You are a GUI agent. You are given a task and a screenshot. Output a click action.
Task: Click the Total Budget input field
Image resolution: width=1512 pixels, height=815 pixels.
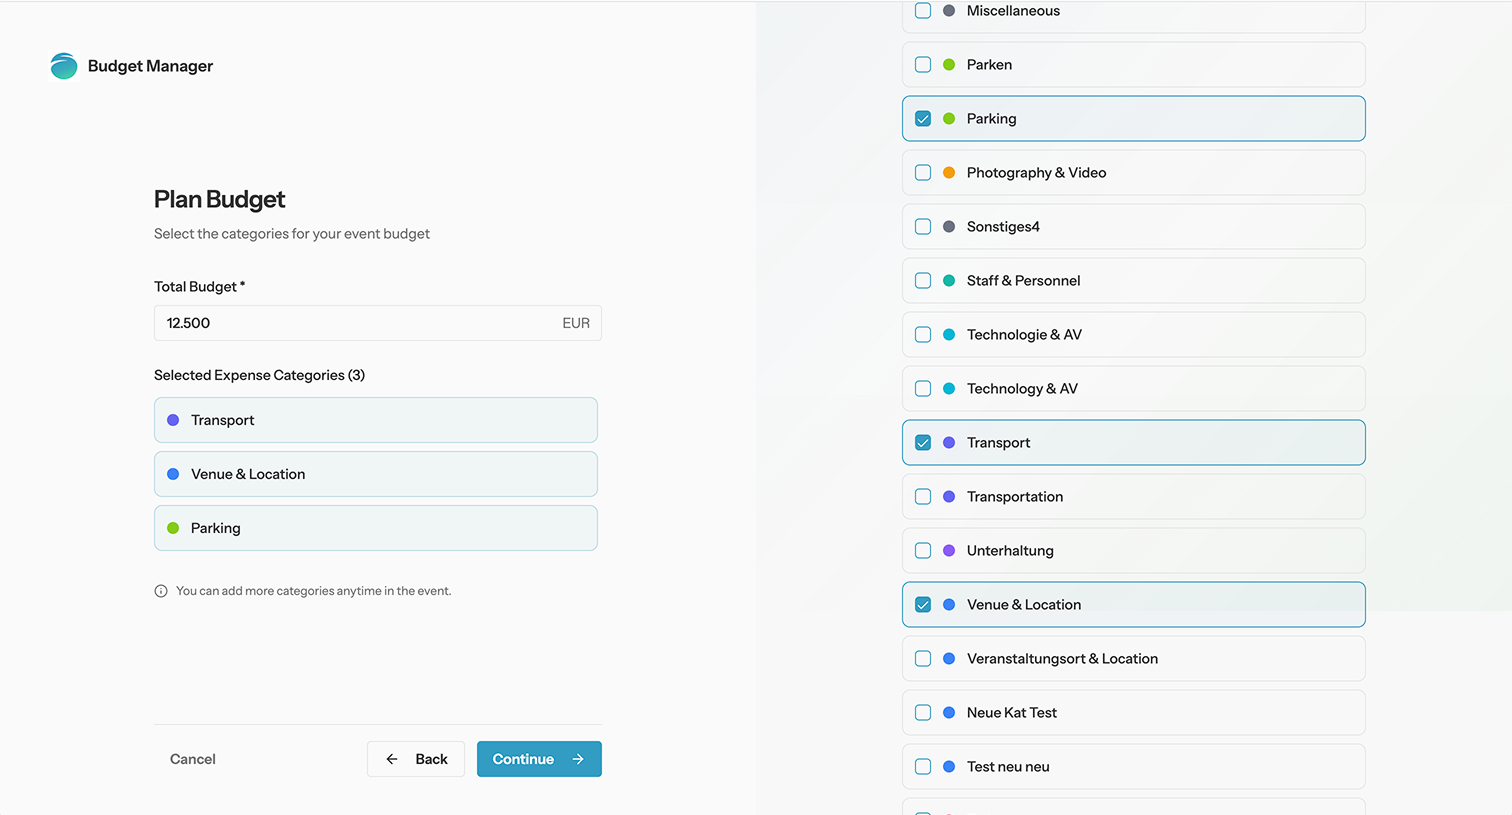(378, 323)
